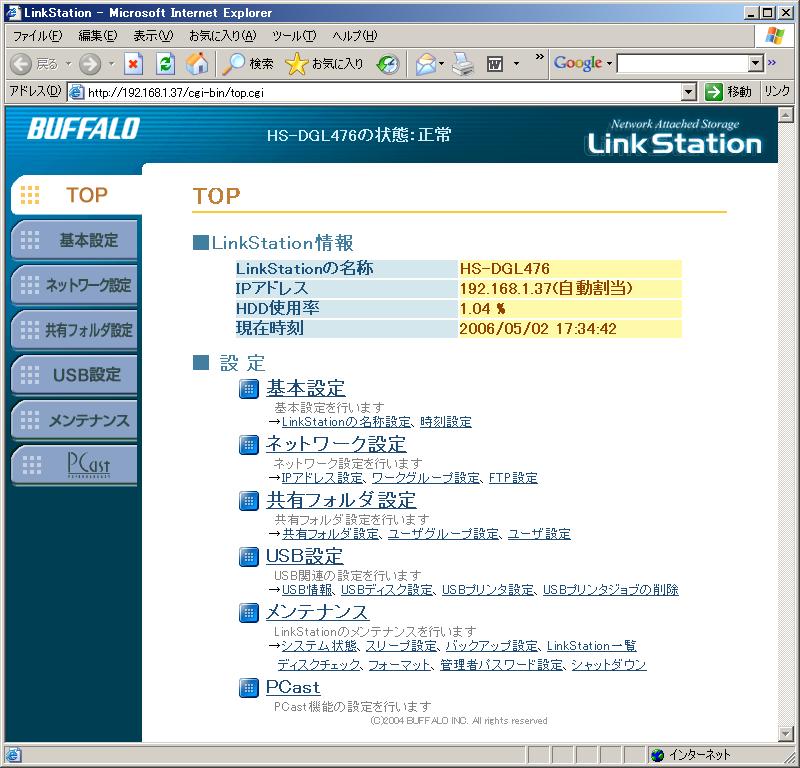Click the vertical scrollbar down arrow
Image resolution: width=800 pixels, height=768 pixels.
[785, 734]
